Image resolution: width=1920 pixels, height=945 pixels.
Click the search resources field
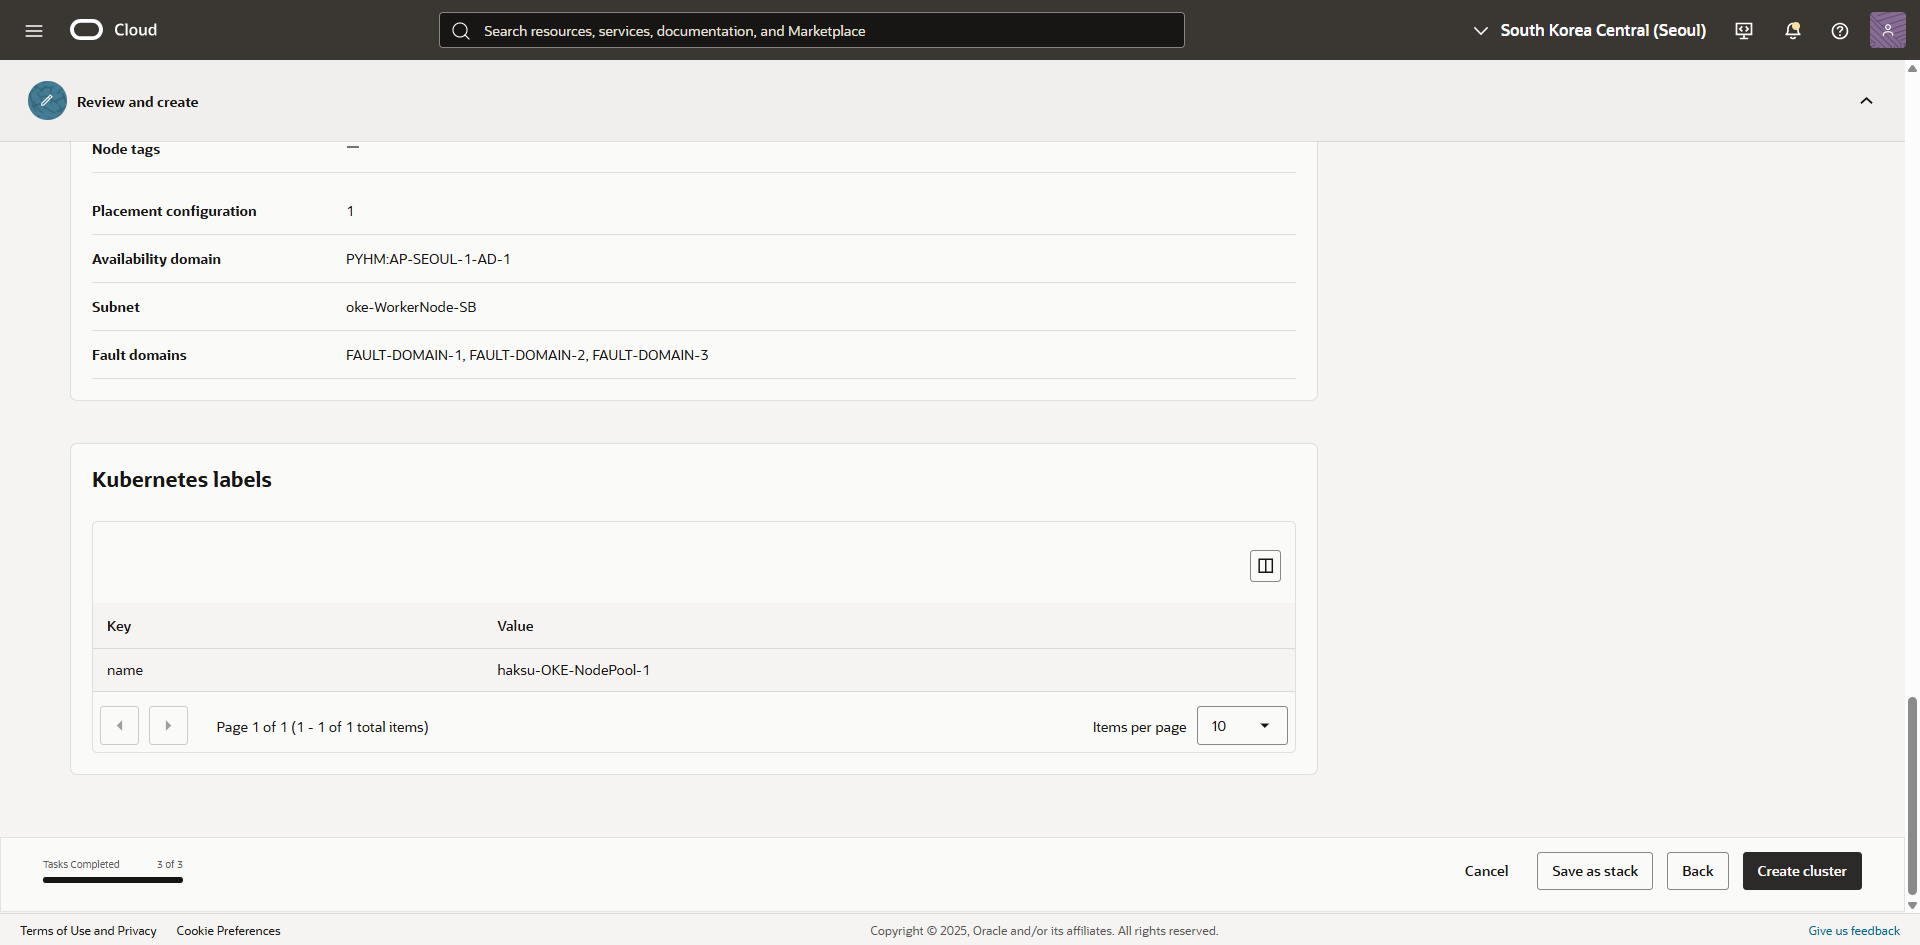(x=812, y=31)
